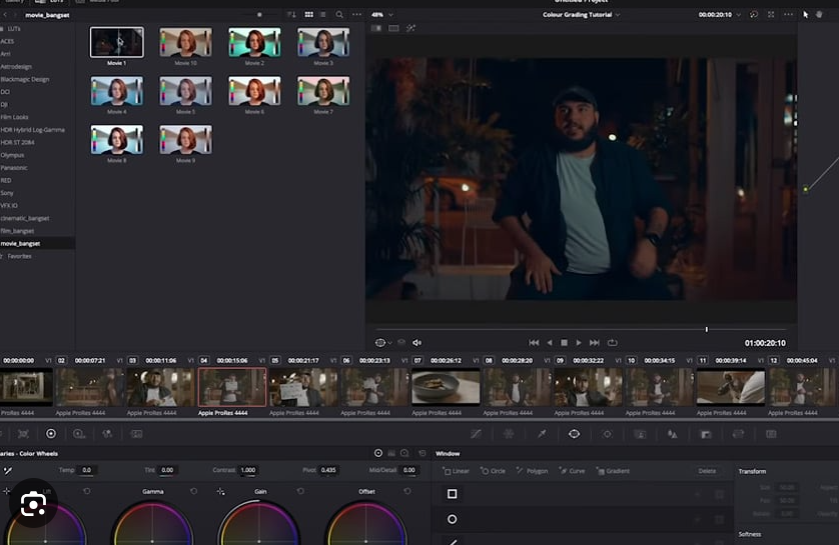Viewport: 839px width, 545px height.
Task: Select the Movie 6 LUT thumbnail
Action: 254,92
